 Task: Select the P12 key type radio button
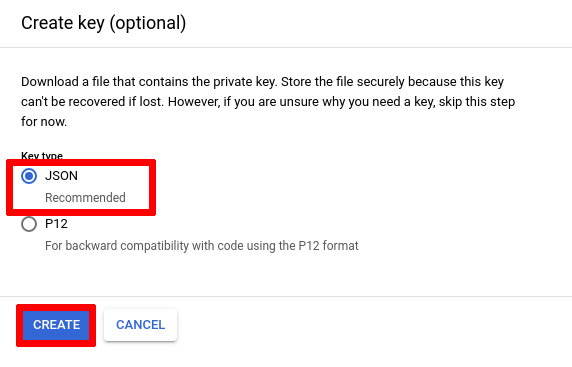(29, 224)
